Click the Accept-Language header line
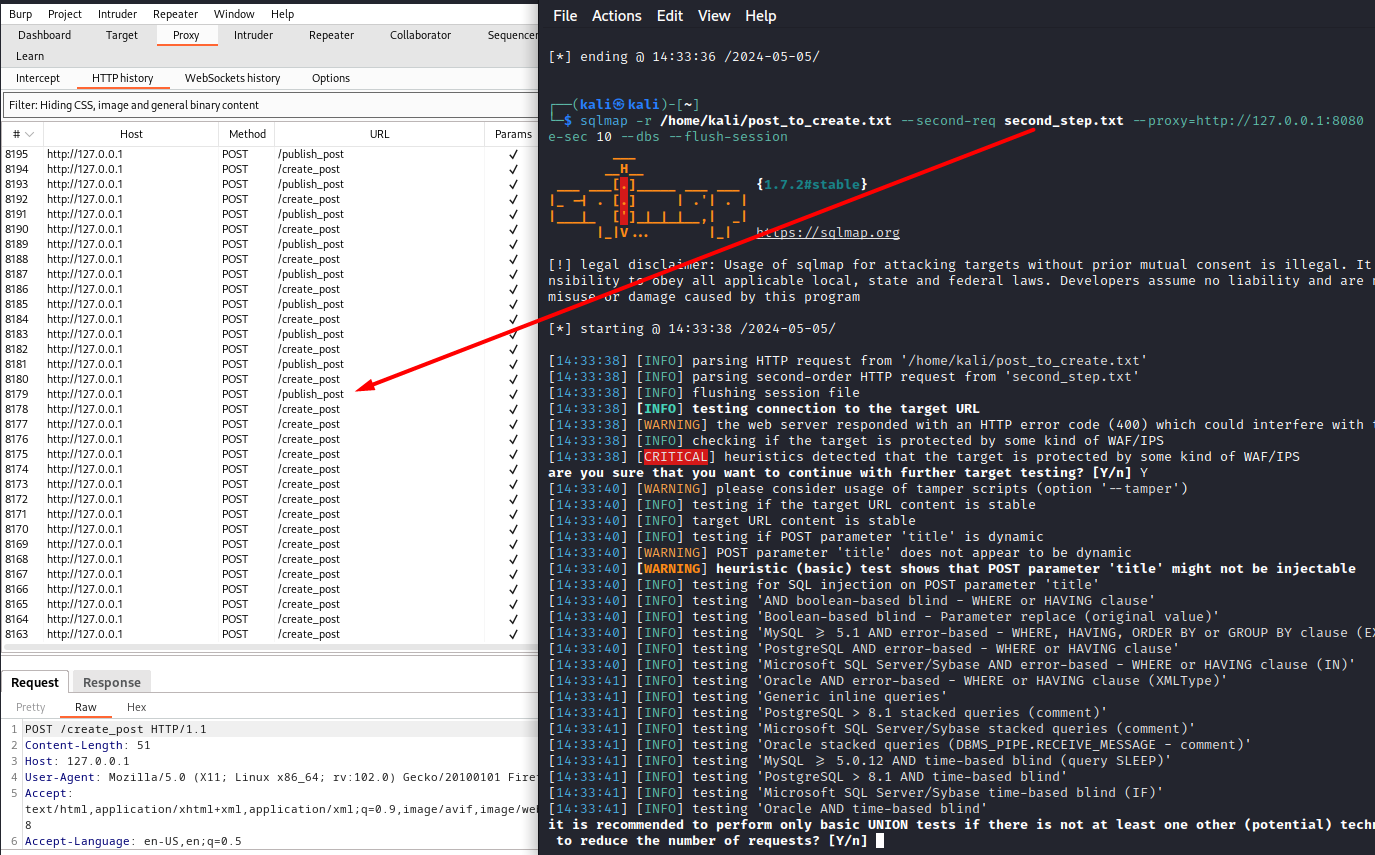The image size is (1375, 855). [133, 841]
